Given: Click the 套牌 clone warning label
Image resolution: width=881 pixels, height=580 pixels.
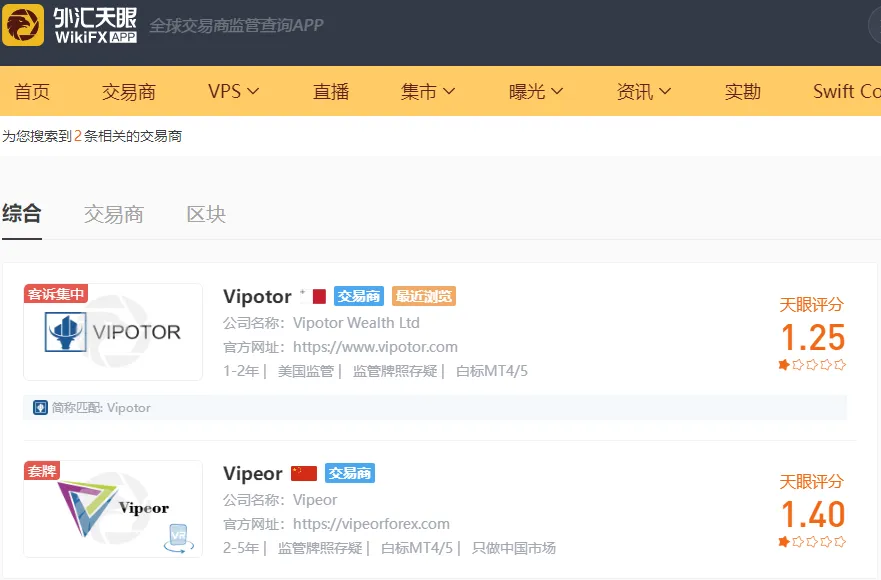Looking at the screenshot, I should click(x=42, y=471).
